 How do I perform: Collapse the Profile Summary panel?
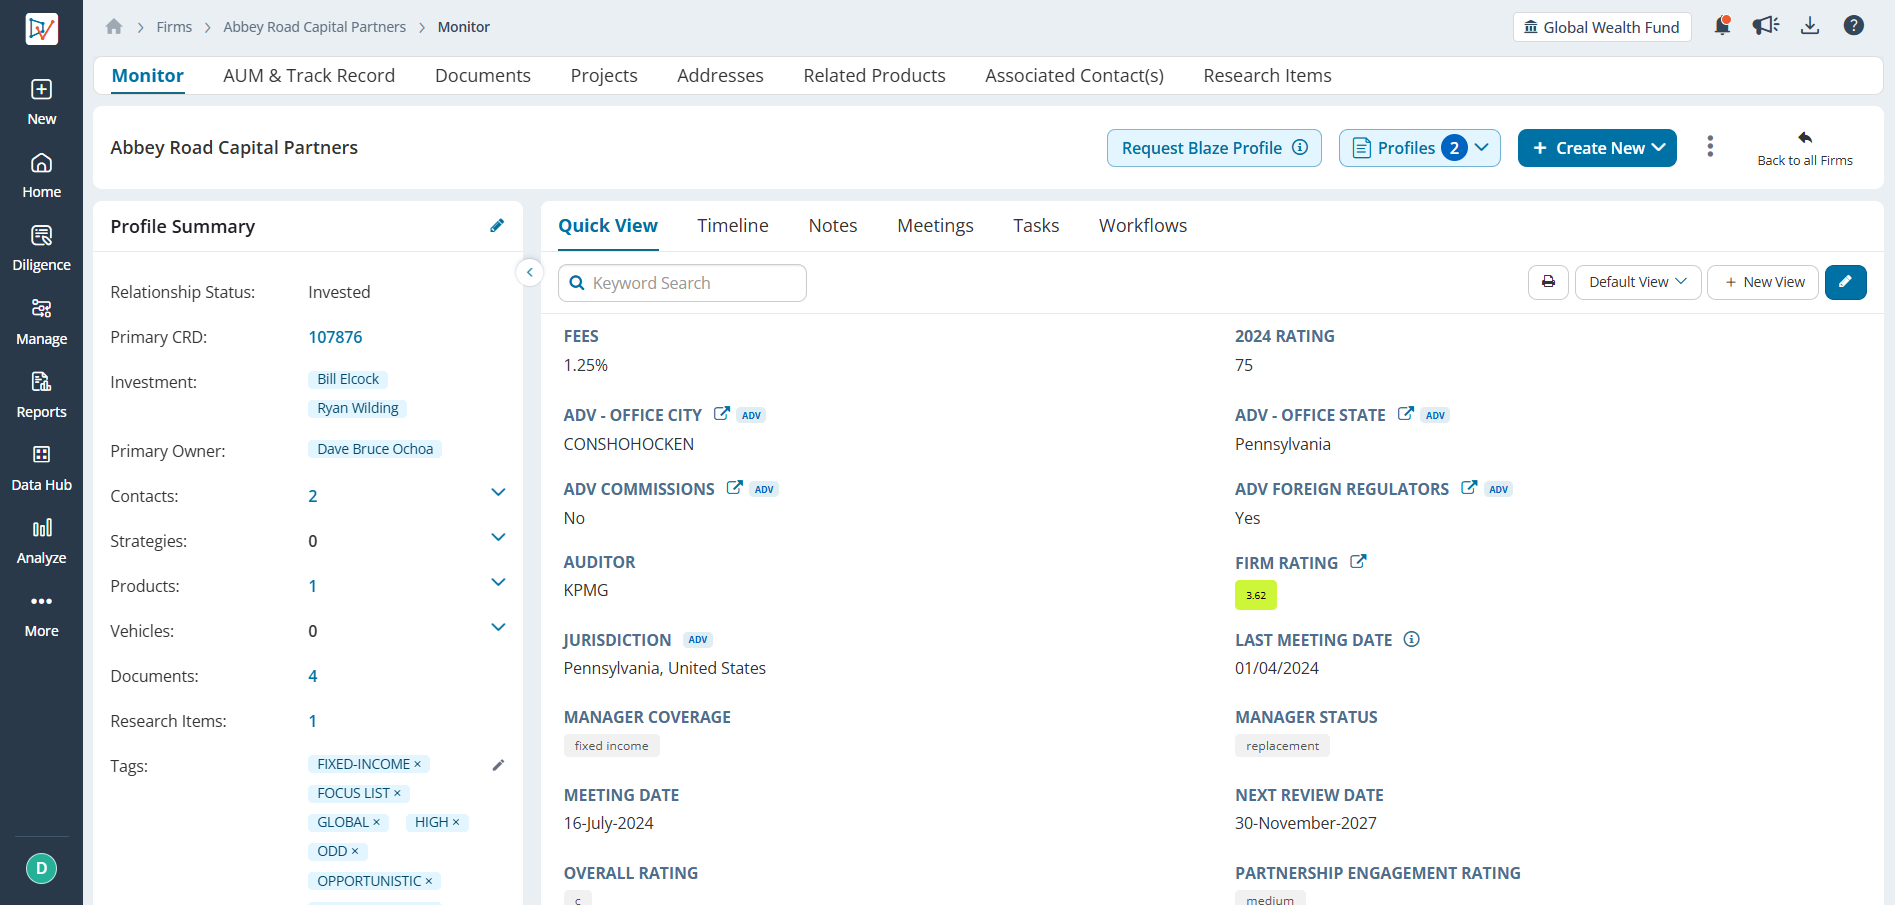point(529,272)
